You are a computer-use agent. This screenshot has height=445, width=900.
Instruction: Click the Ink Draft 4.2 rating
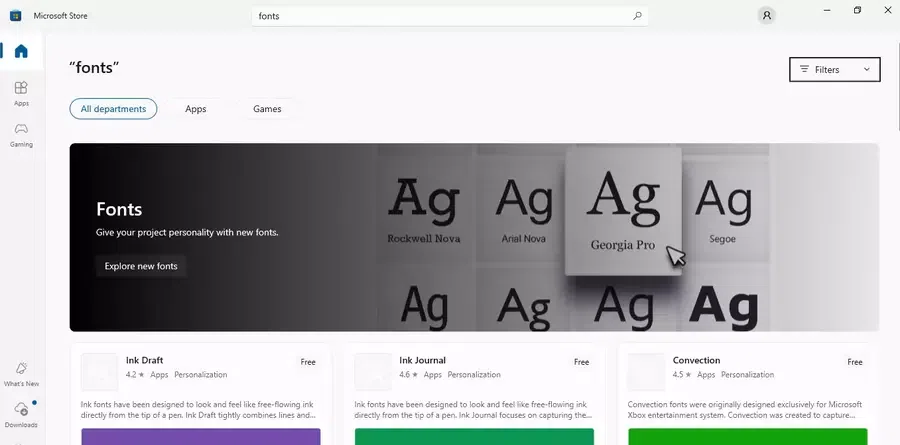pos(135,374)
